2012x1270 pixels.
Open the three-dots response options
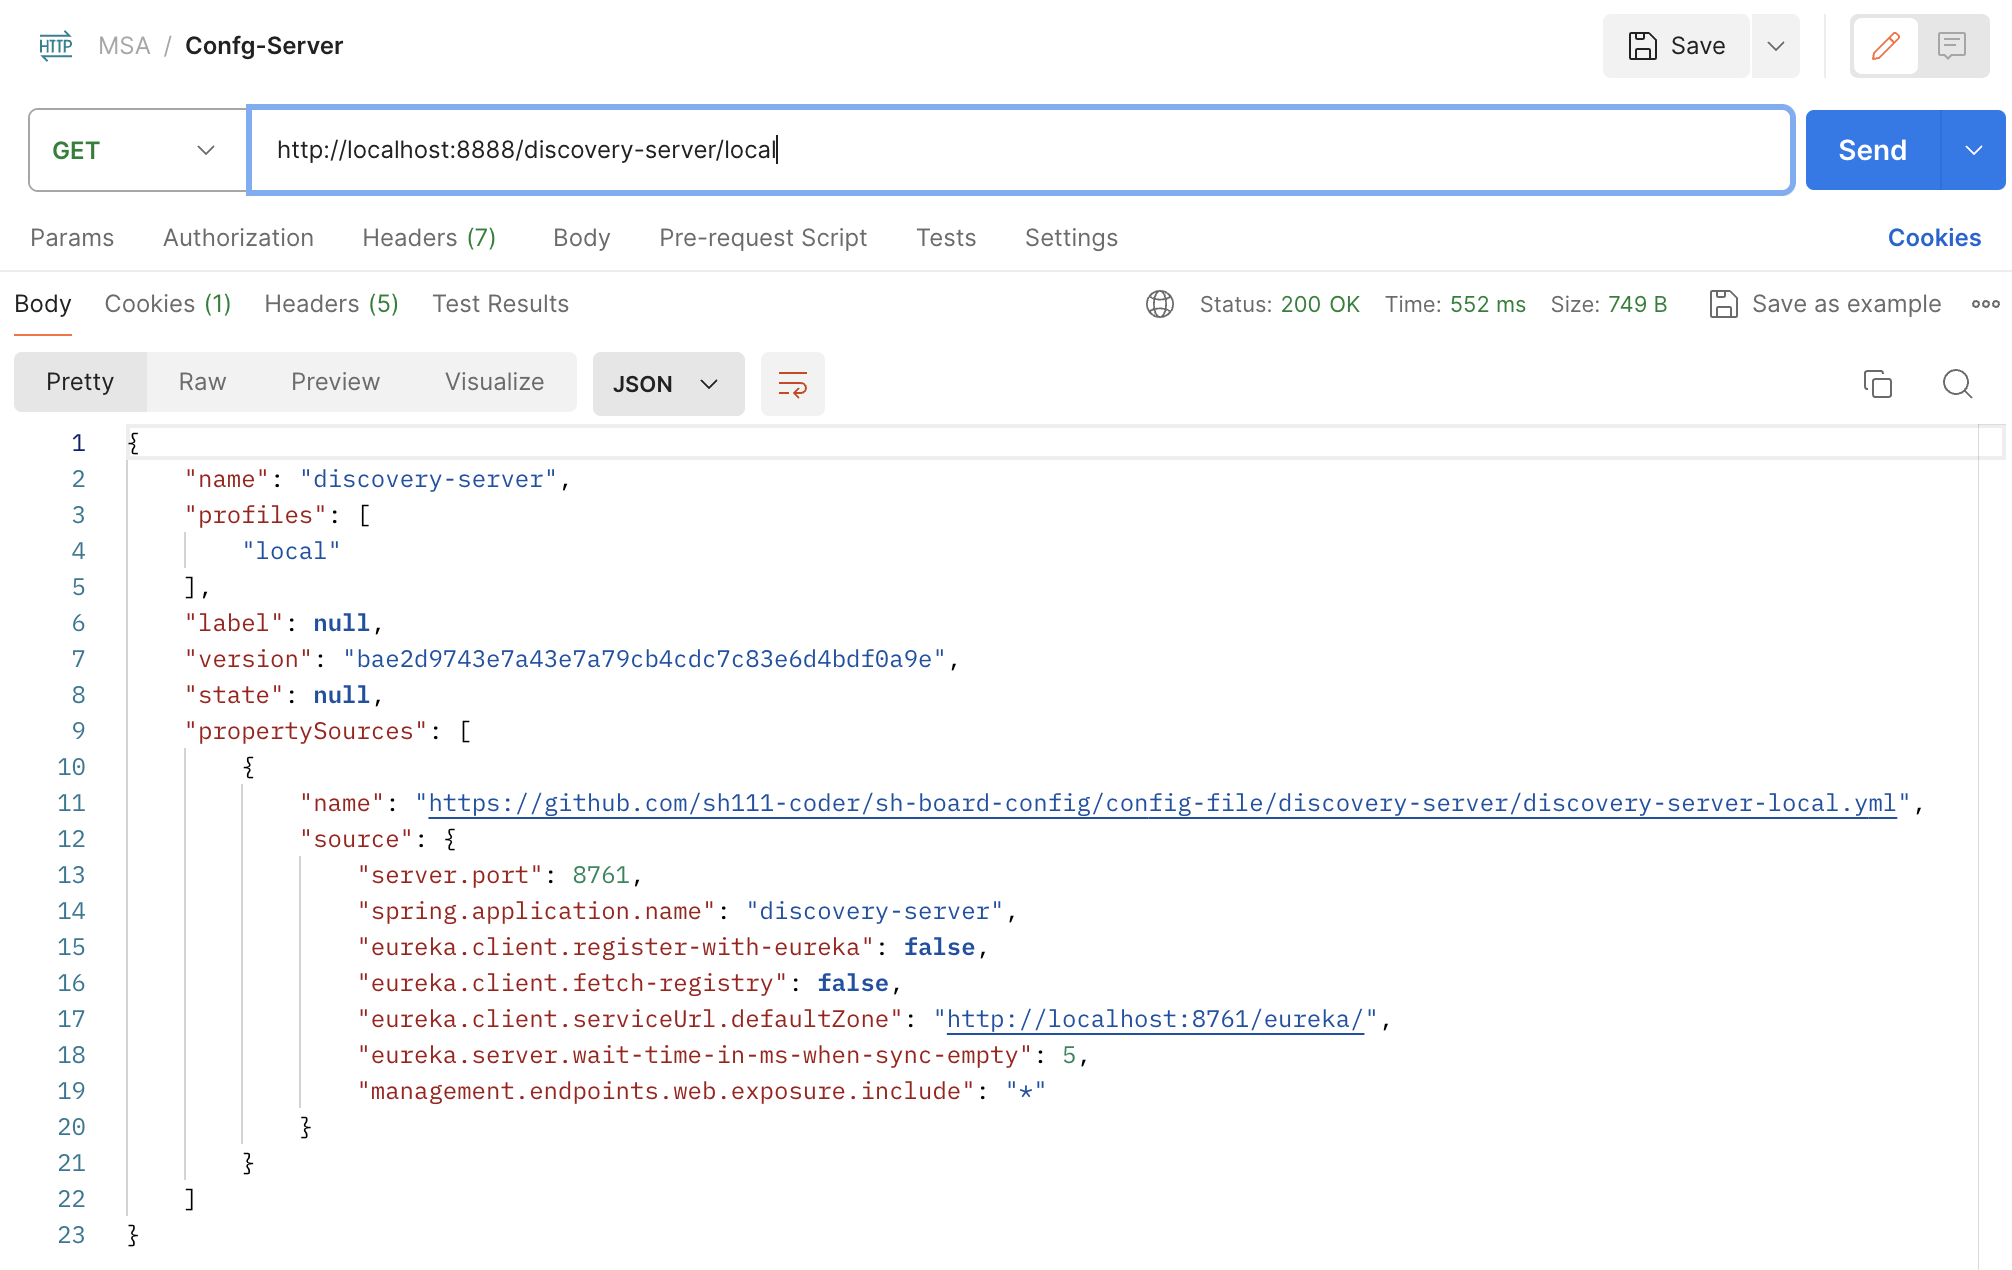(1985, 304)
